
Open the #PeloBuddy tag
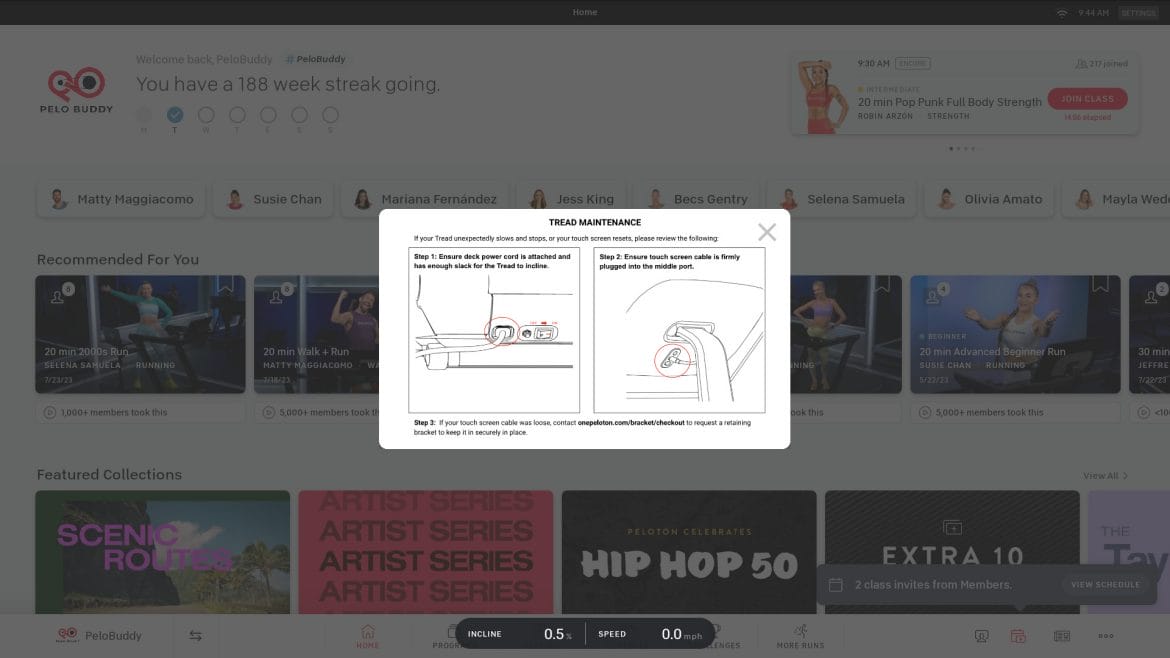316,59
